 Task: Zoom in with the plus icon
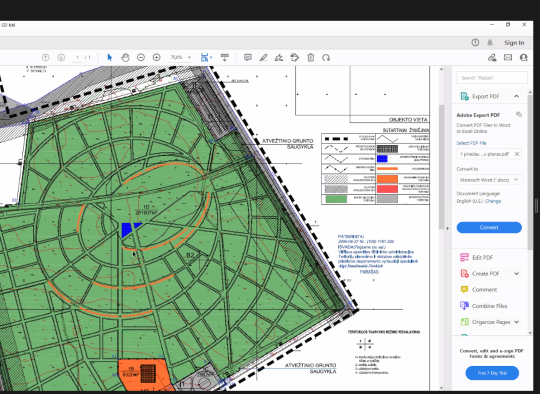156,58
